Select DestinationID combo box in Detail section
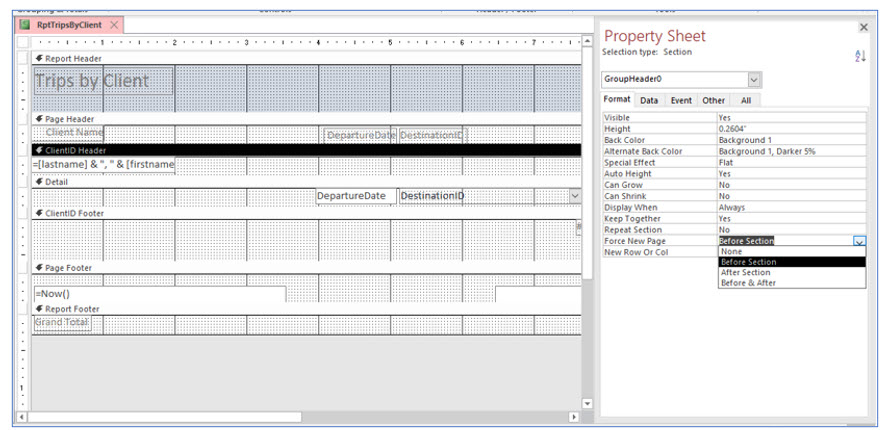Image resolution: width=890 pixels, height=430 pixels. pos(490,196)
